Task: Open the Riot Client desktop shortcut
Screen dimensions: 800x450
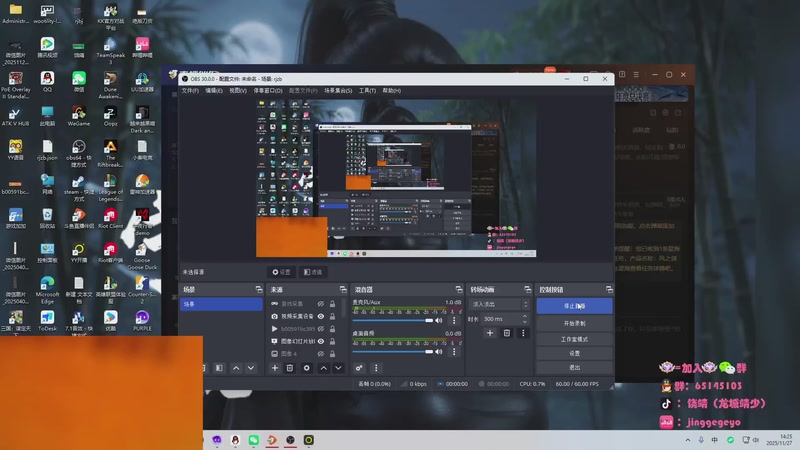Action: click(110, 218)
